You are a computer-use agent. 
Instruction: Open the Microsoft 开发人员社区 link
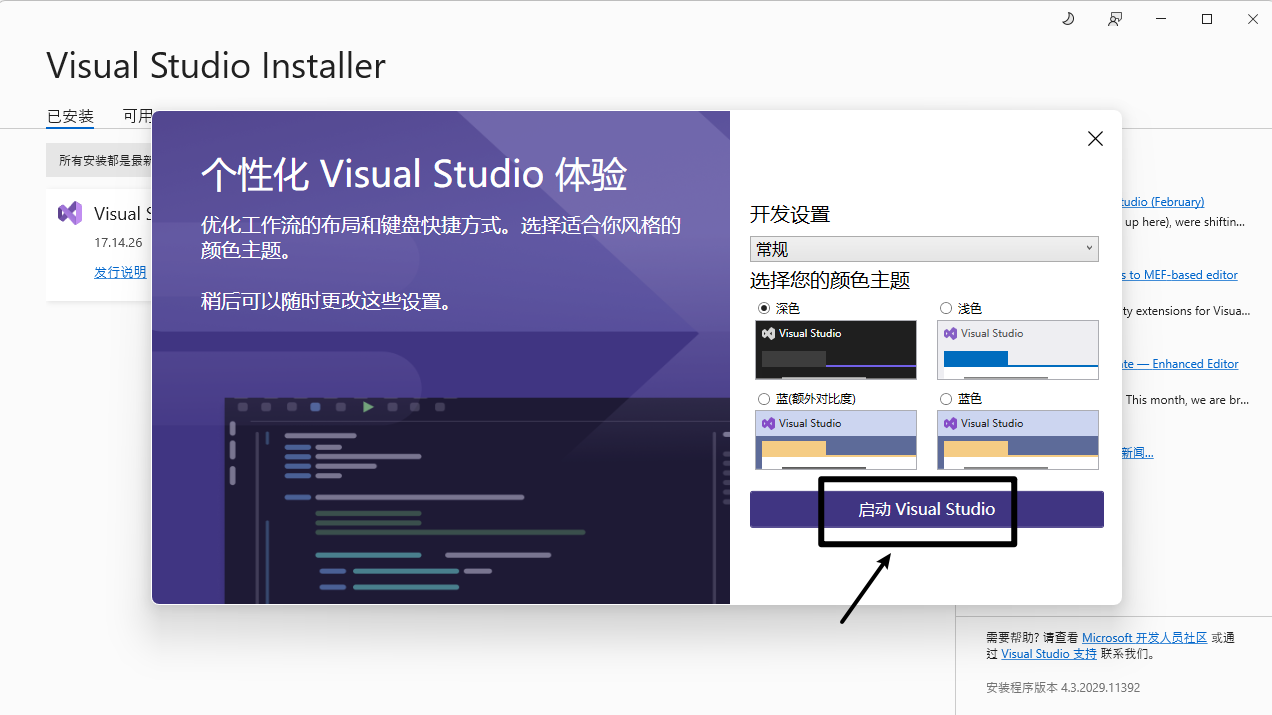[1144, 637]
